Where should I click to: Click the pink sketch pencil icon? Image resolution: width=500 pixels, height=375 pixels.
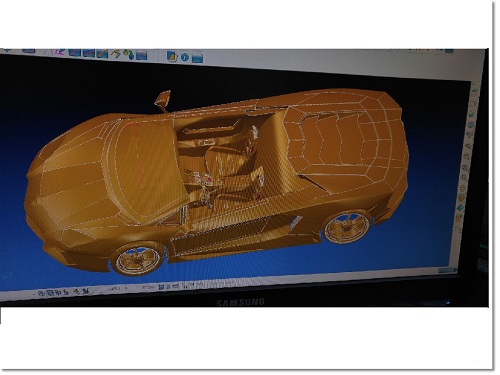pos(60,52)
